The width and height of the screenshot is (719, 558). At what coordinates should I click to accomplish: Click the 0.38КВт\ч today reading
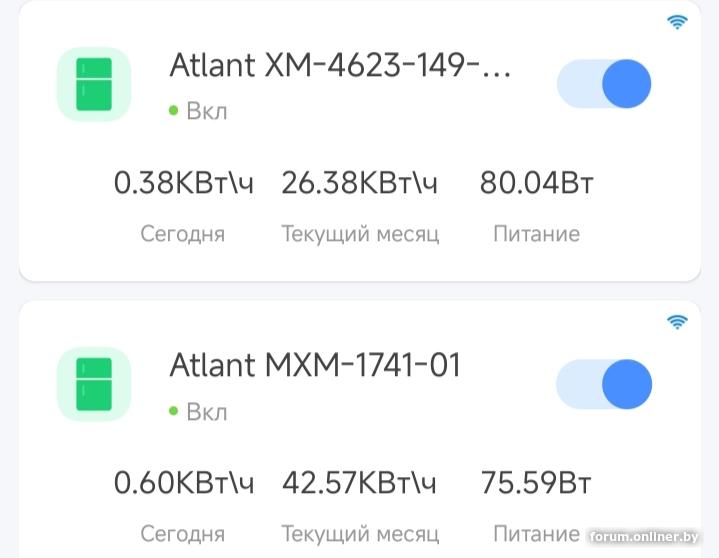tap(184, 184)
